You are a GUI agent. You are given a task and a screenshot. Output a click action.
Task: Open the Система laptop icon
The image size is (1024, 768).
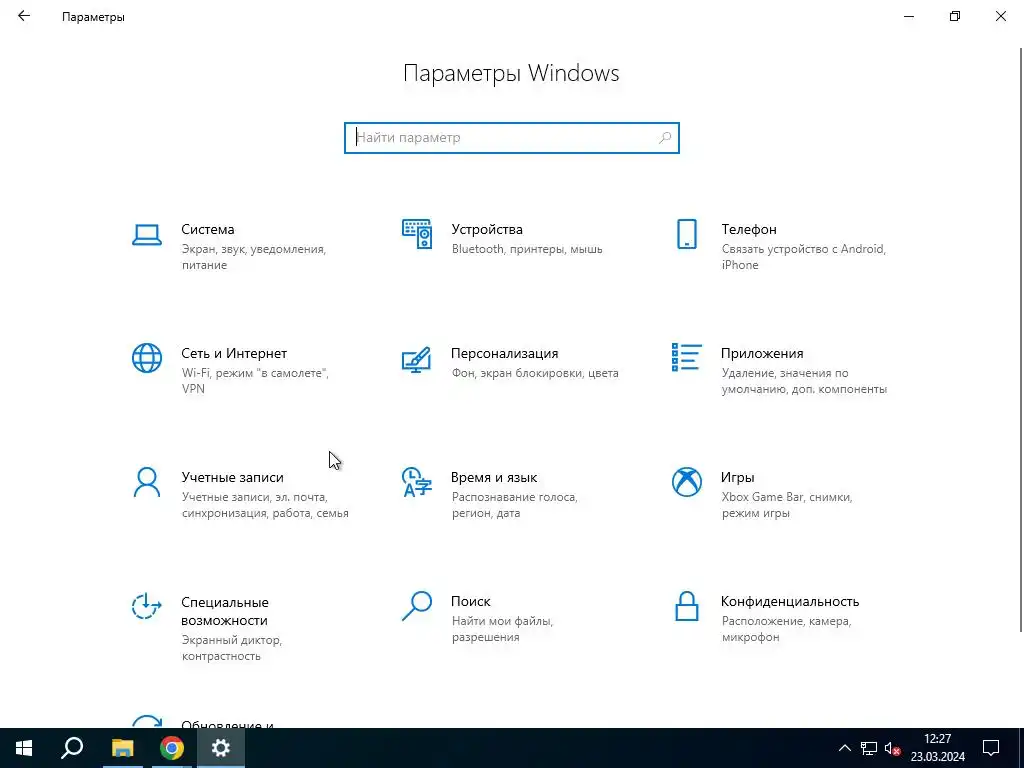tap(147, 234)
